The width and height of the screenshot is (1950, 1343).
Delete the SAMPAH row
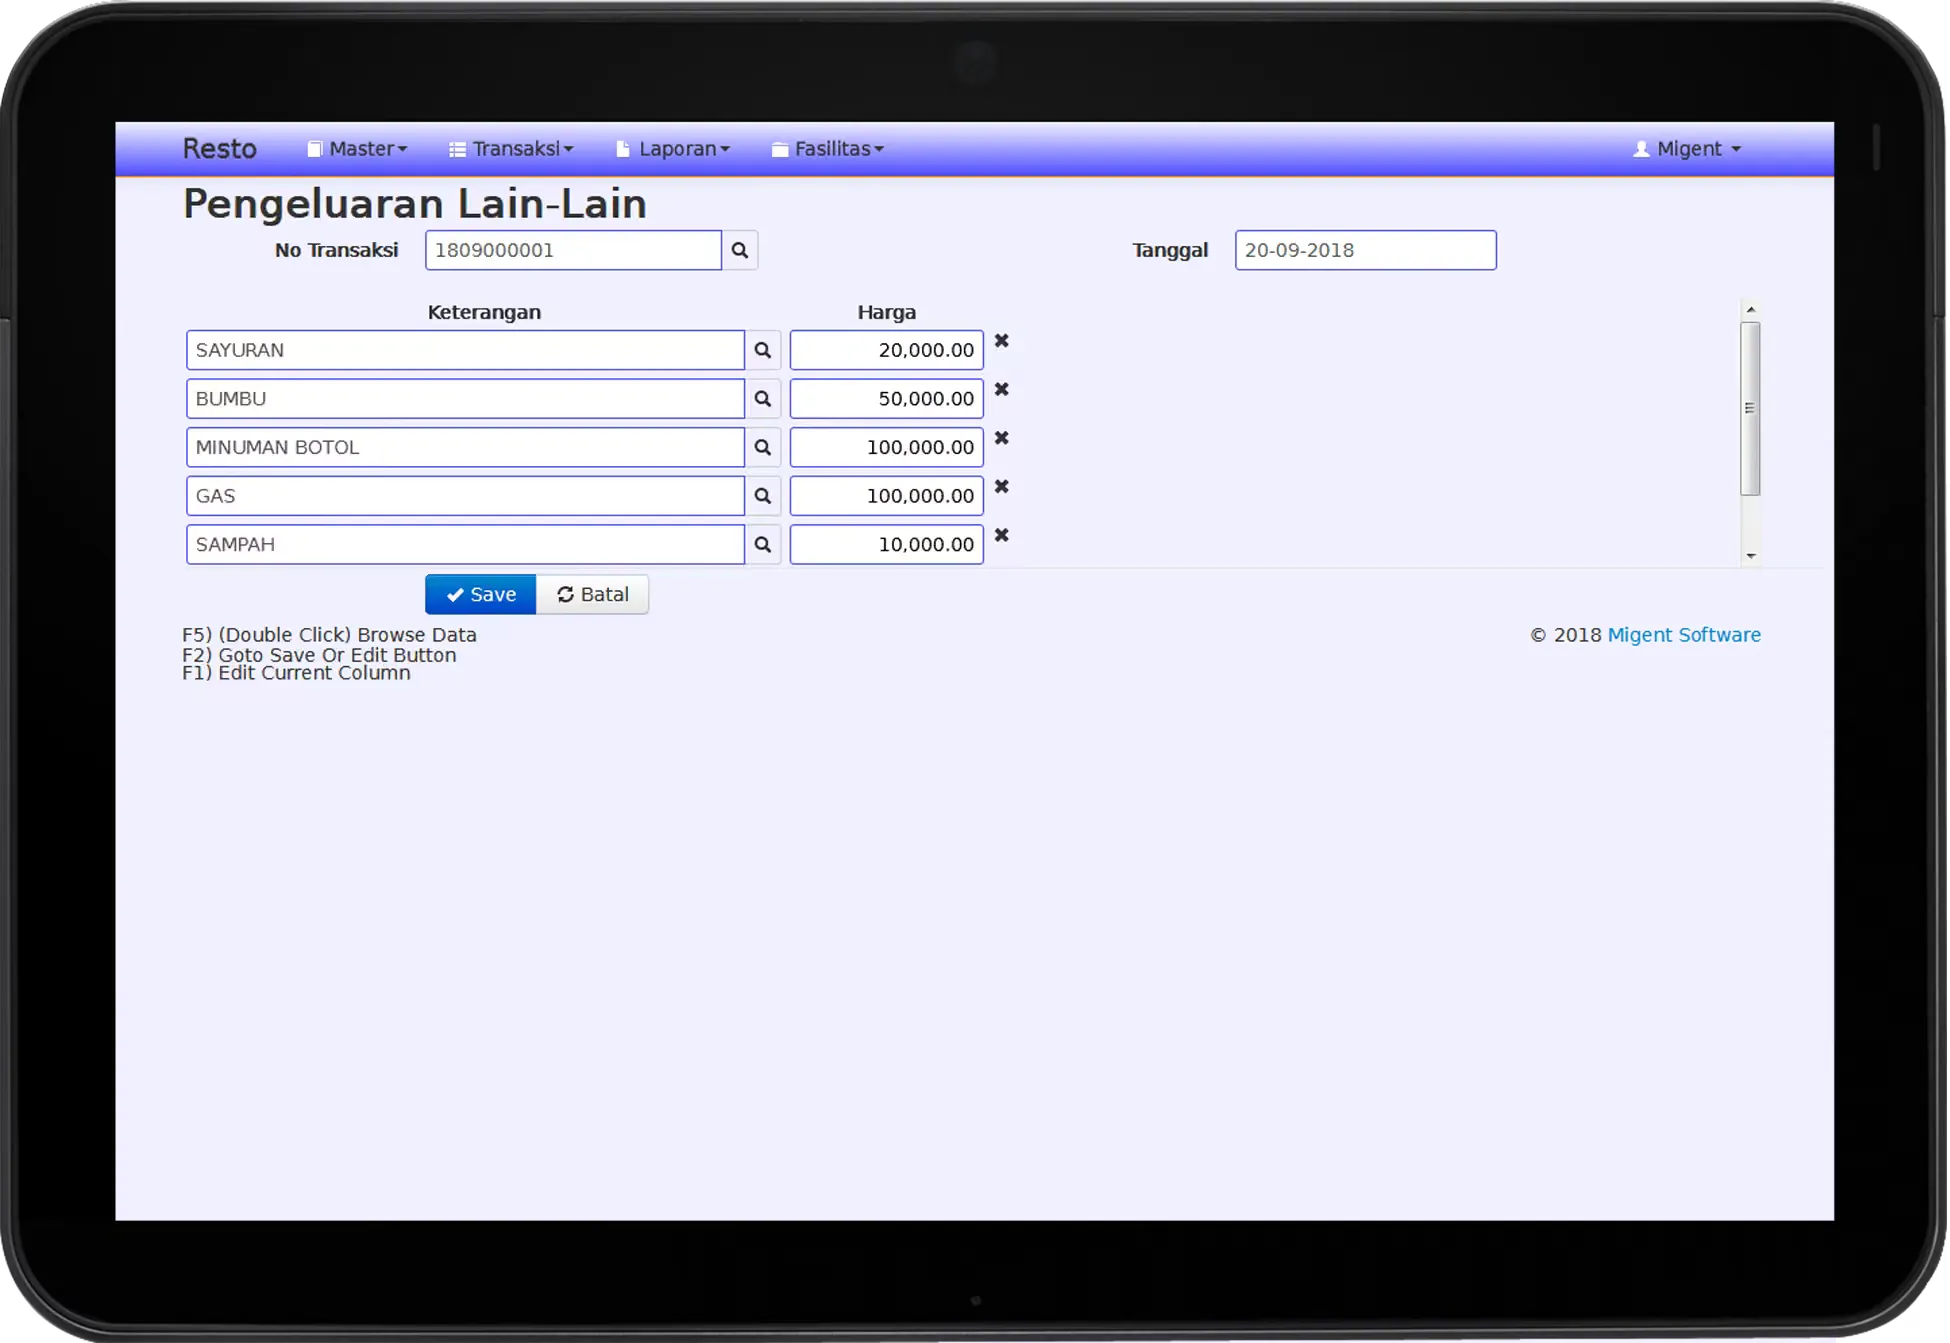pyautogui.click(x=1001, y=535)
